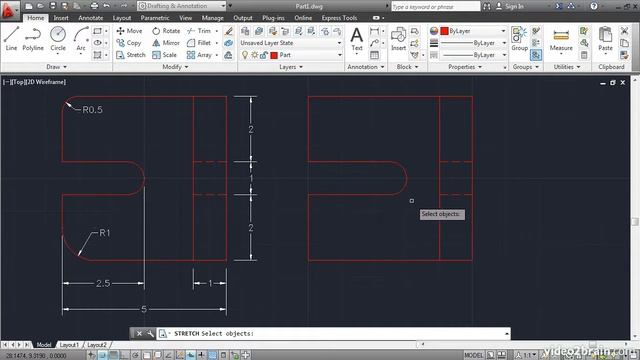This screenshot has width=640, height=360.
Task: Open the Text annotation tool
Action: point(357,39)
